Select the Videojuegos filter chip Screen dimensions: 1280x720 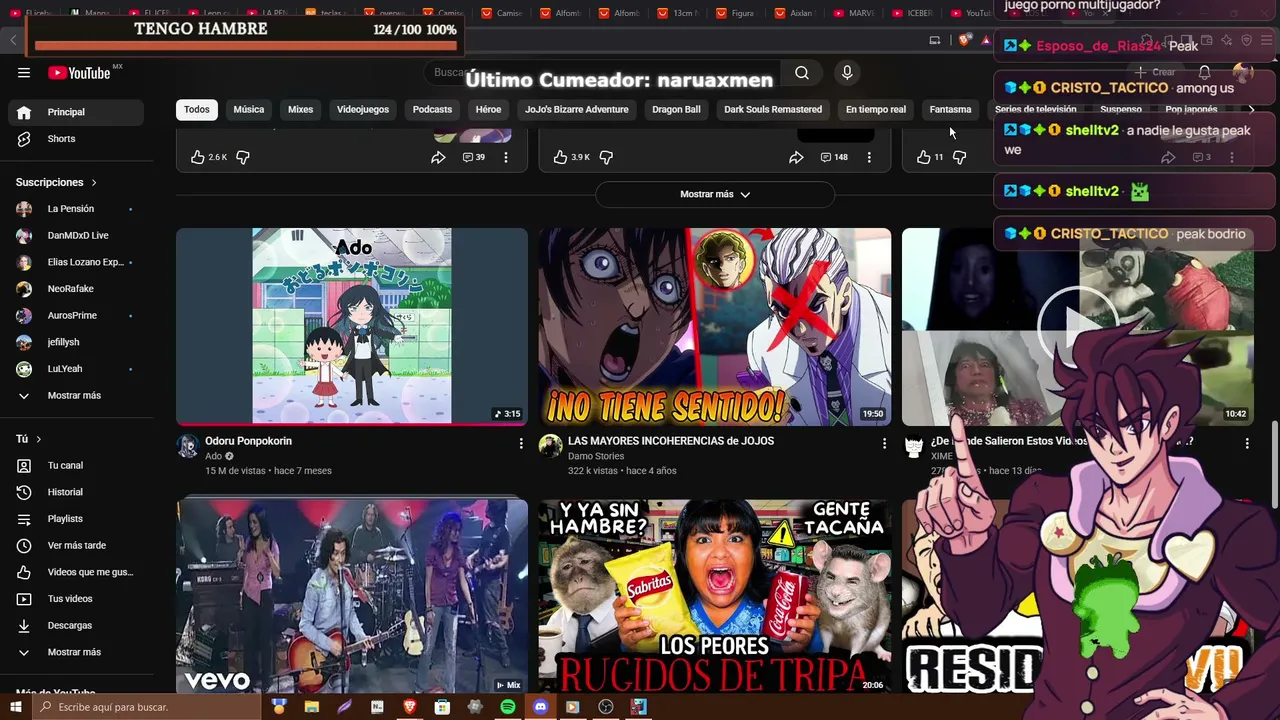363,109
